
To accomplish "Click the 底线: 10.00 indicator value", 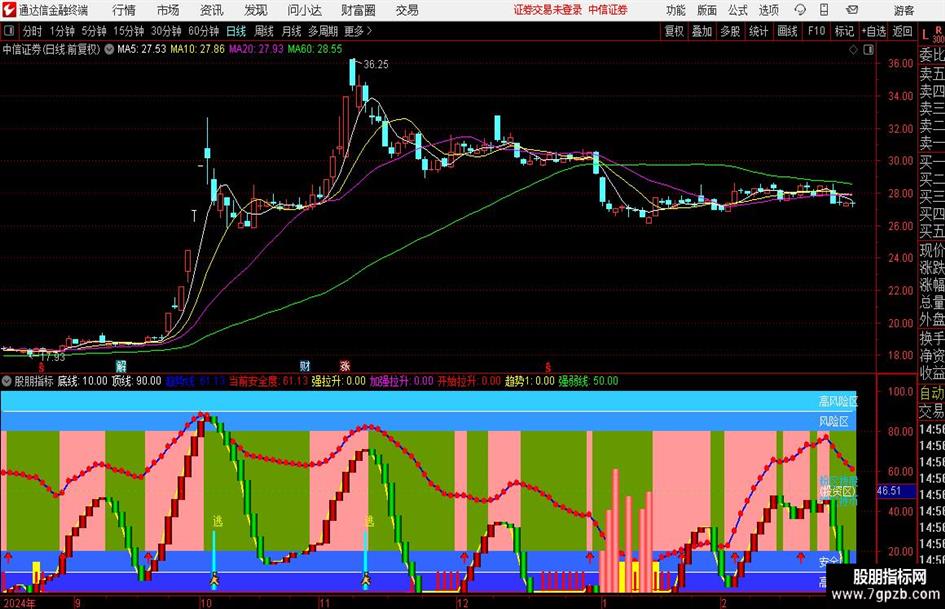I will point(82,381).
